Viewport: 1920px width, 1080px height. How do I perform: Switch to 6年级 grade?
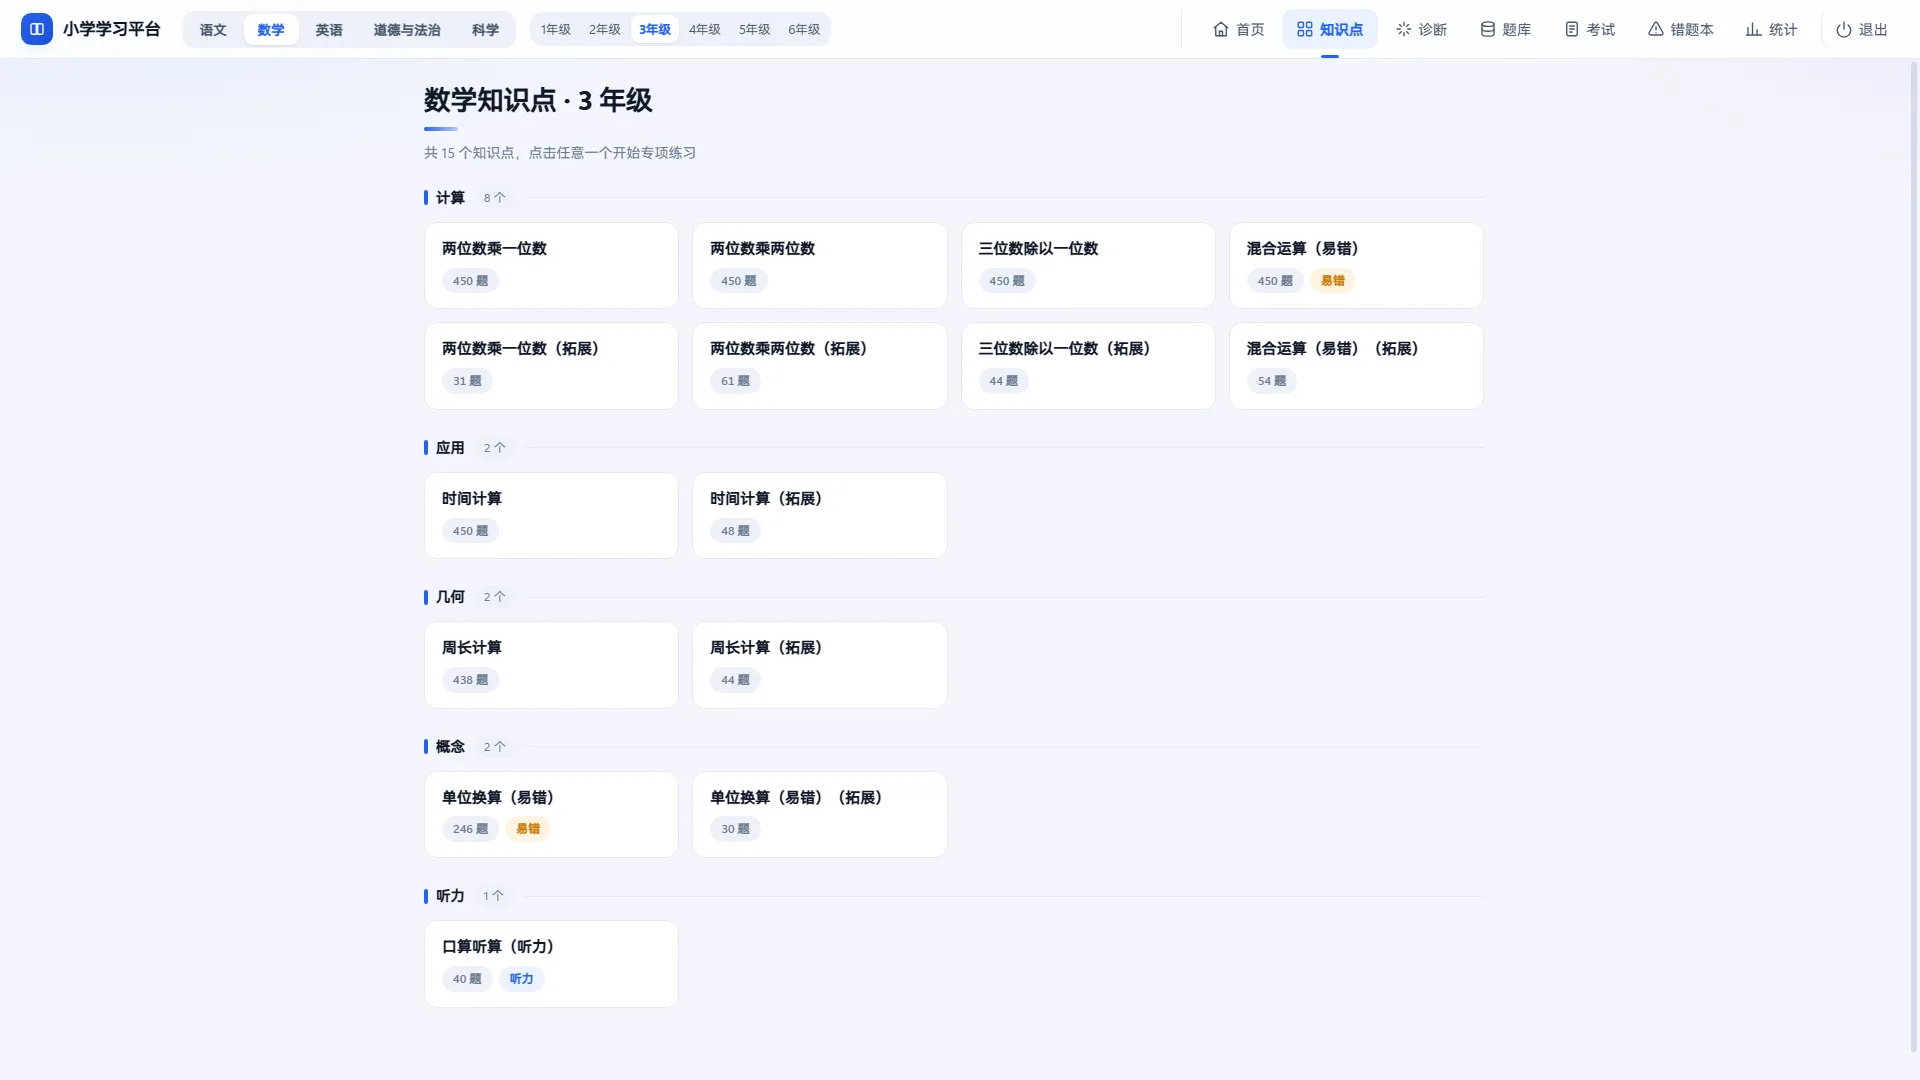(804, 29)
